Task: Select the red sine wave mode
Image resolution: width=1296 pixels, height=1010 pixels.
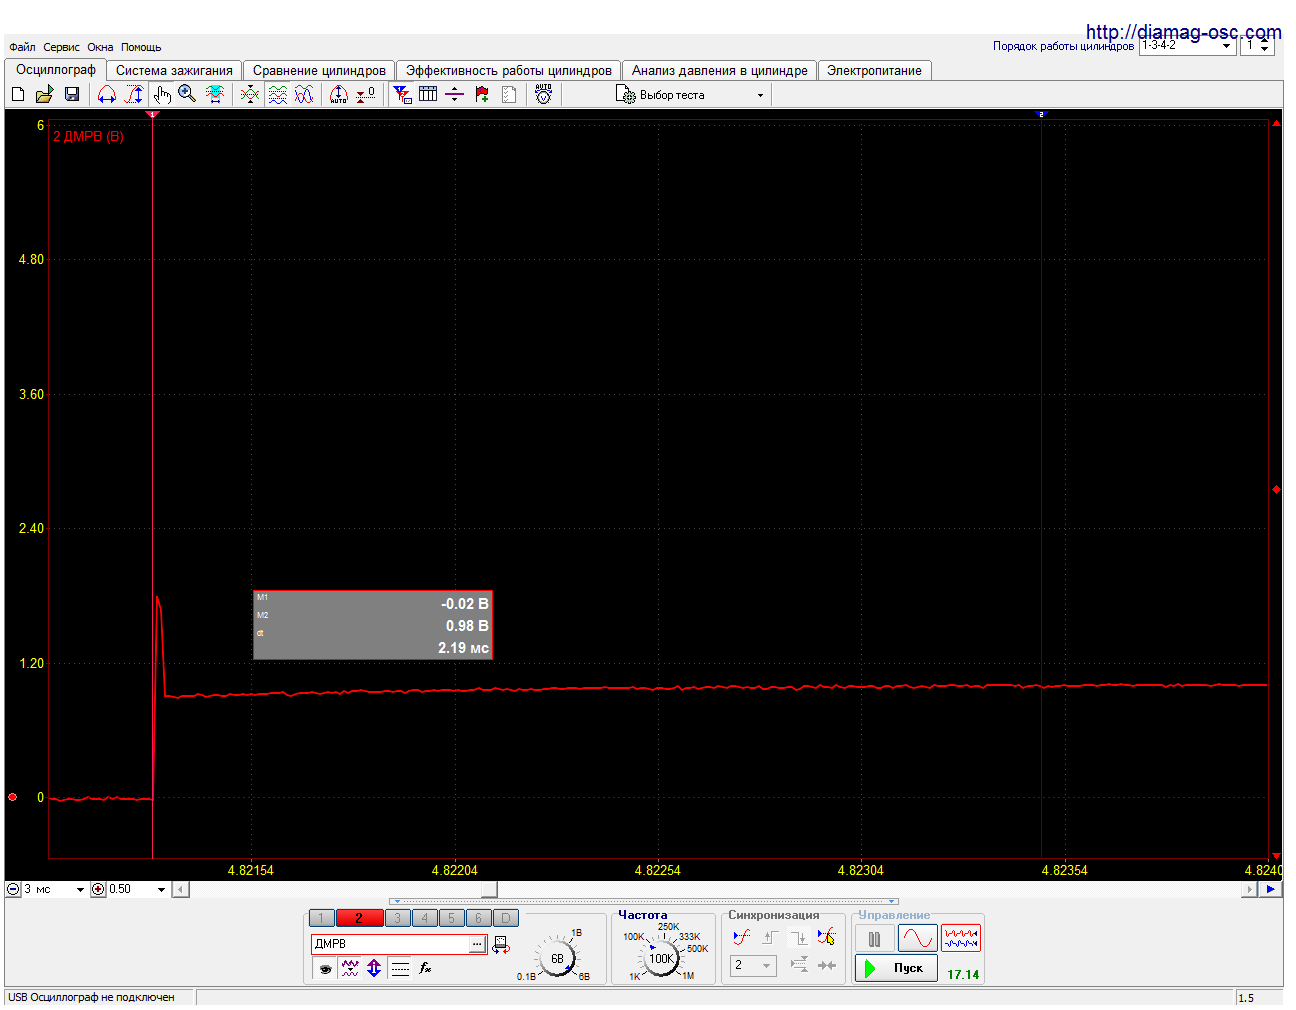Action: tap(917, 938)
